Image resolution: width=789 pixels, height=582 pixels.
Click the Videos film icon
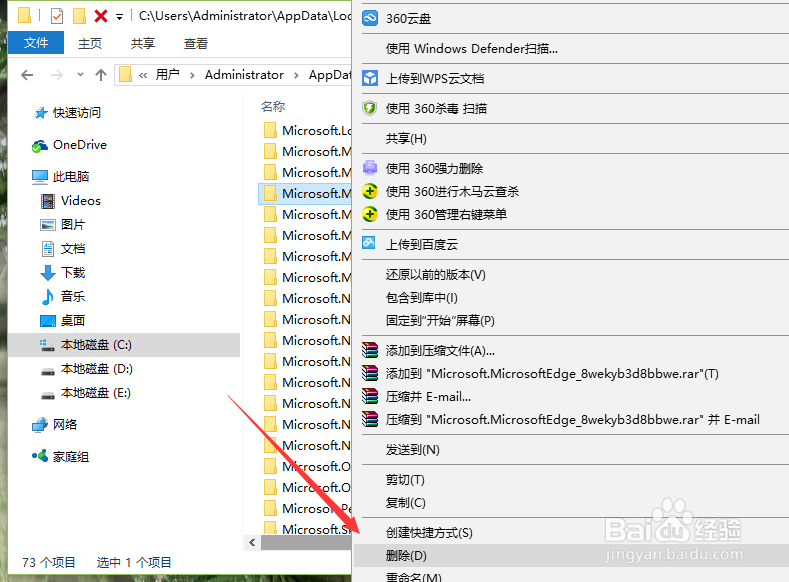point(48,201)
